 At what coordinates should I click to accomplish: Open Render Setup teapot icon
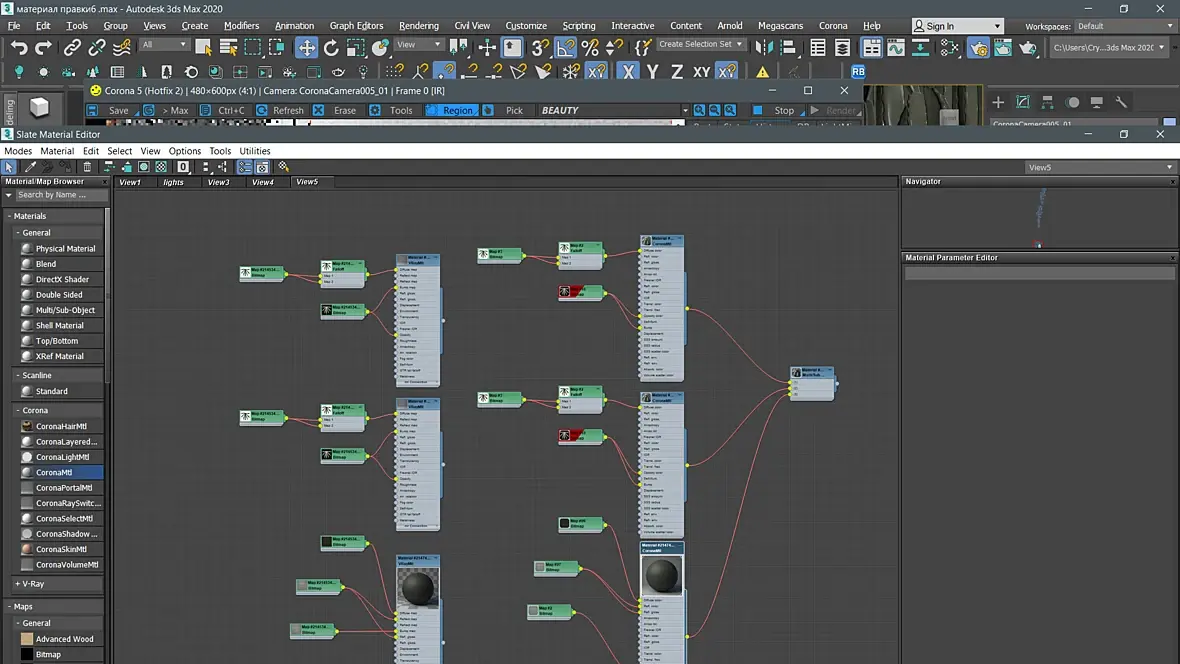pyautogui.click(x=977, y=47)
